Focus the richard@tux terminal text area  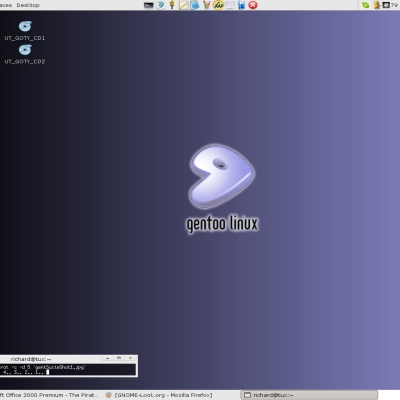click(x=68, y=370)
